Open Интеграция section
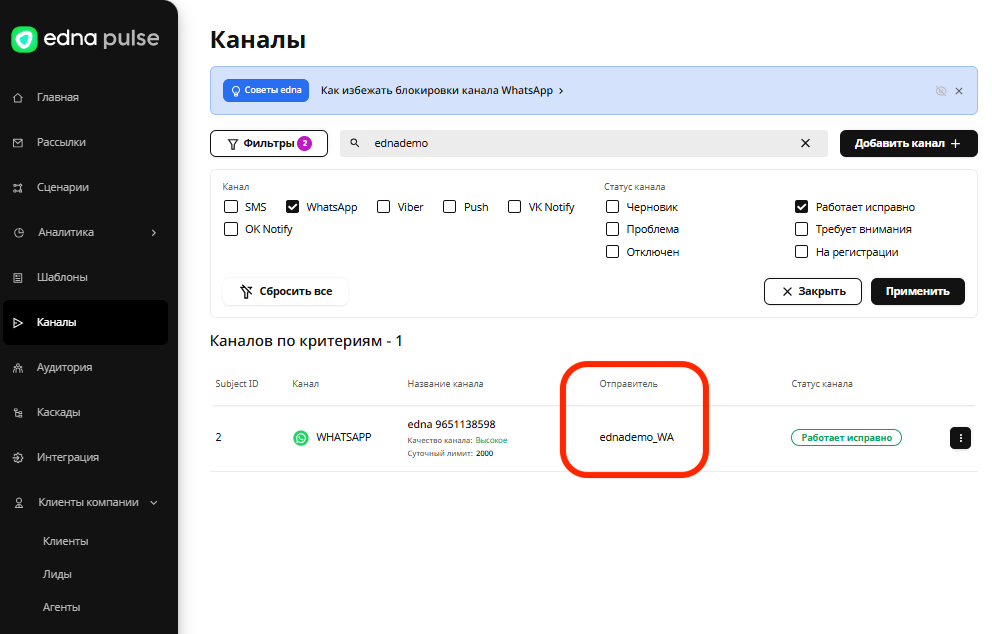 tap(68, 457)
